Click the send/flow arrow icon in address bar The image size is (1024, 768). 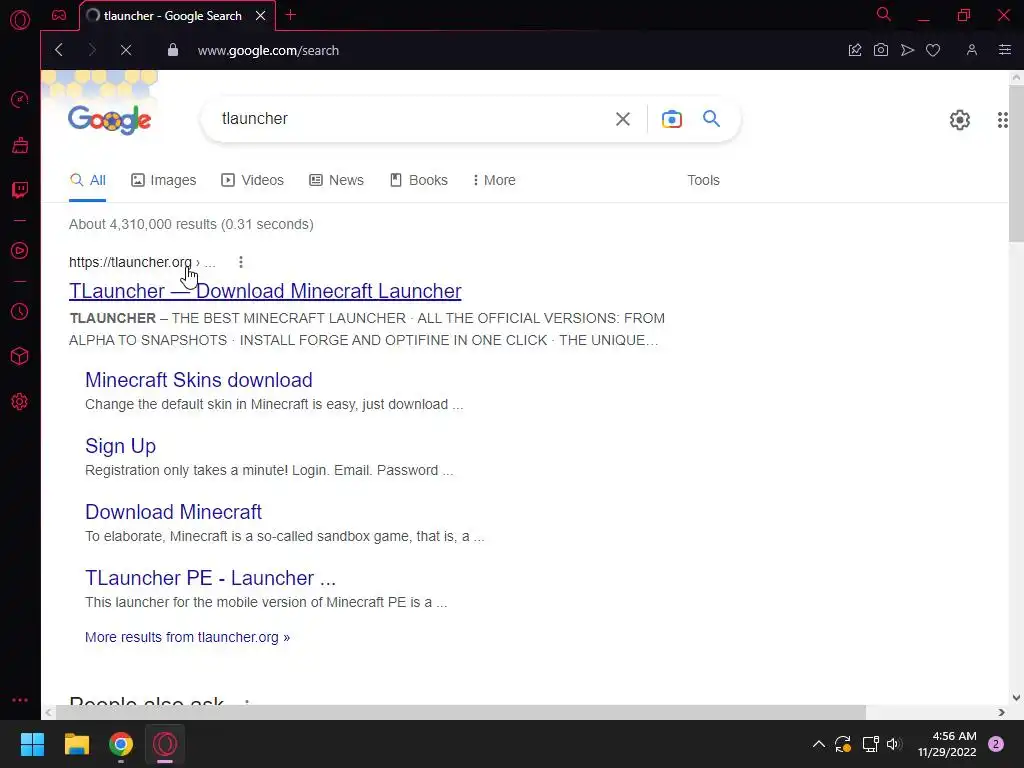click(907, 50)
